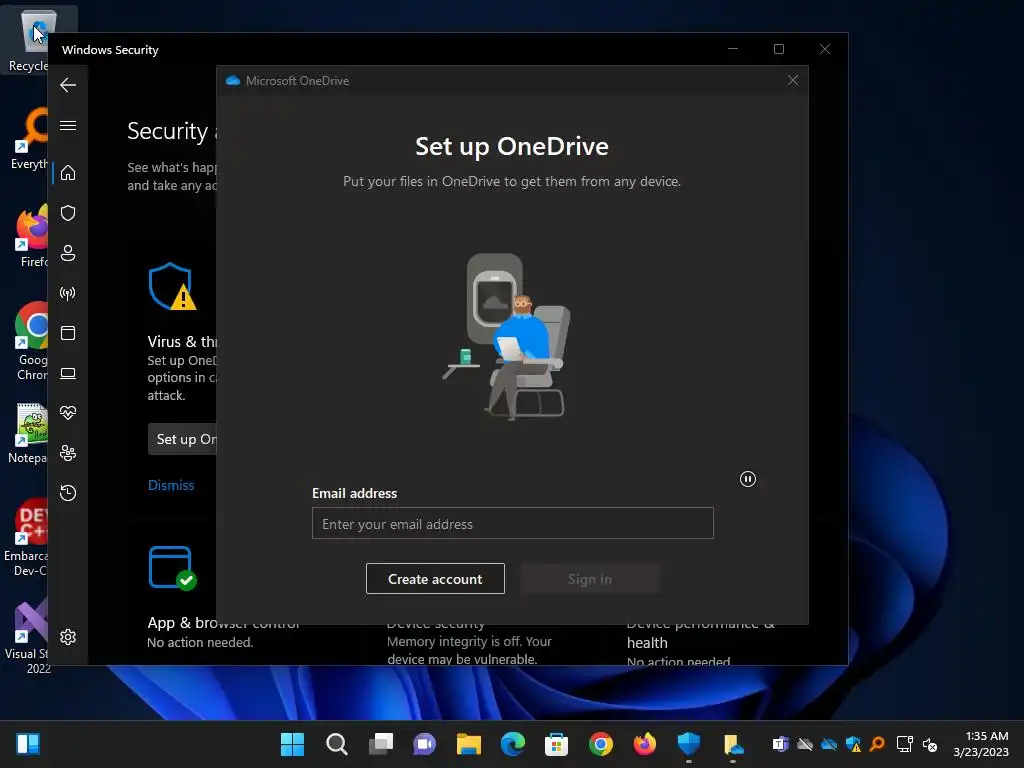The height and width of the screenshot is (768, 1024).
Task: Select Home icon in Windows Security sidebar
Action: 68,172
